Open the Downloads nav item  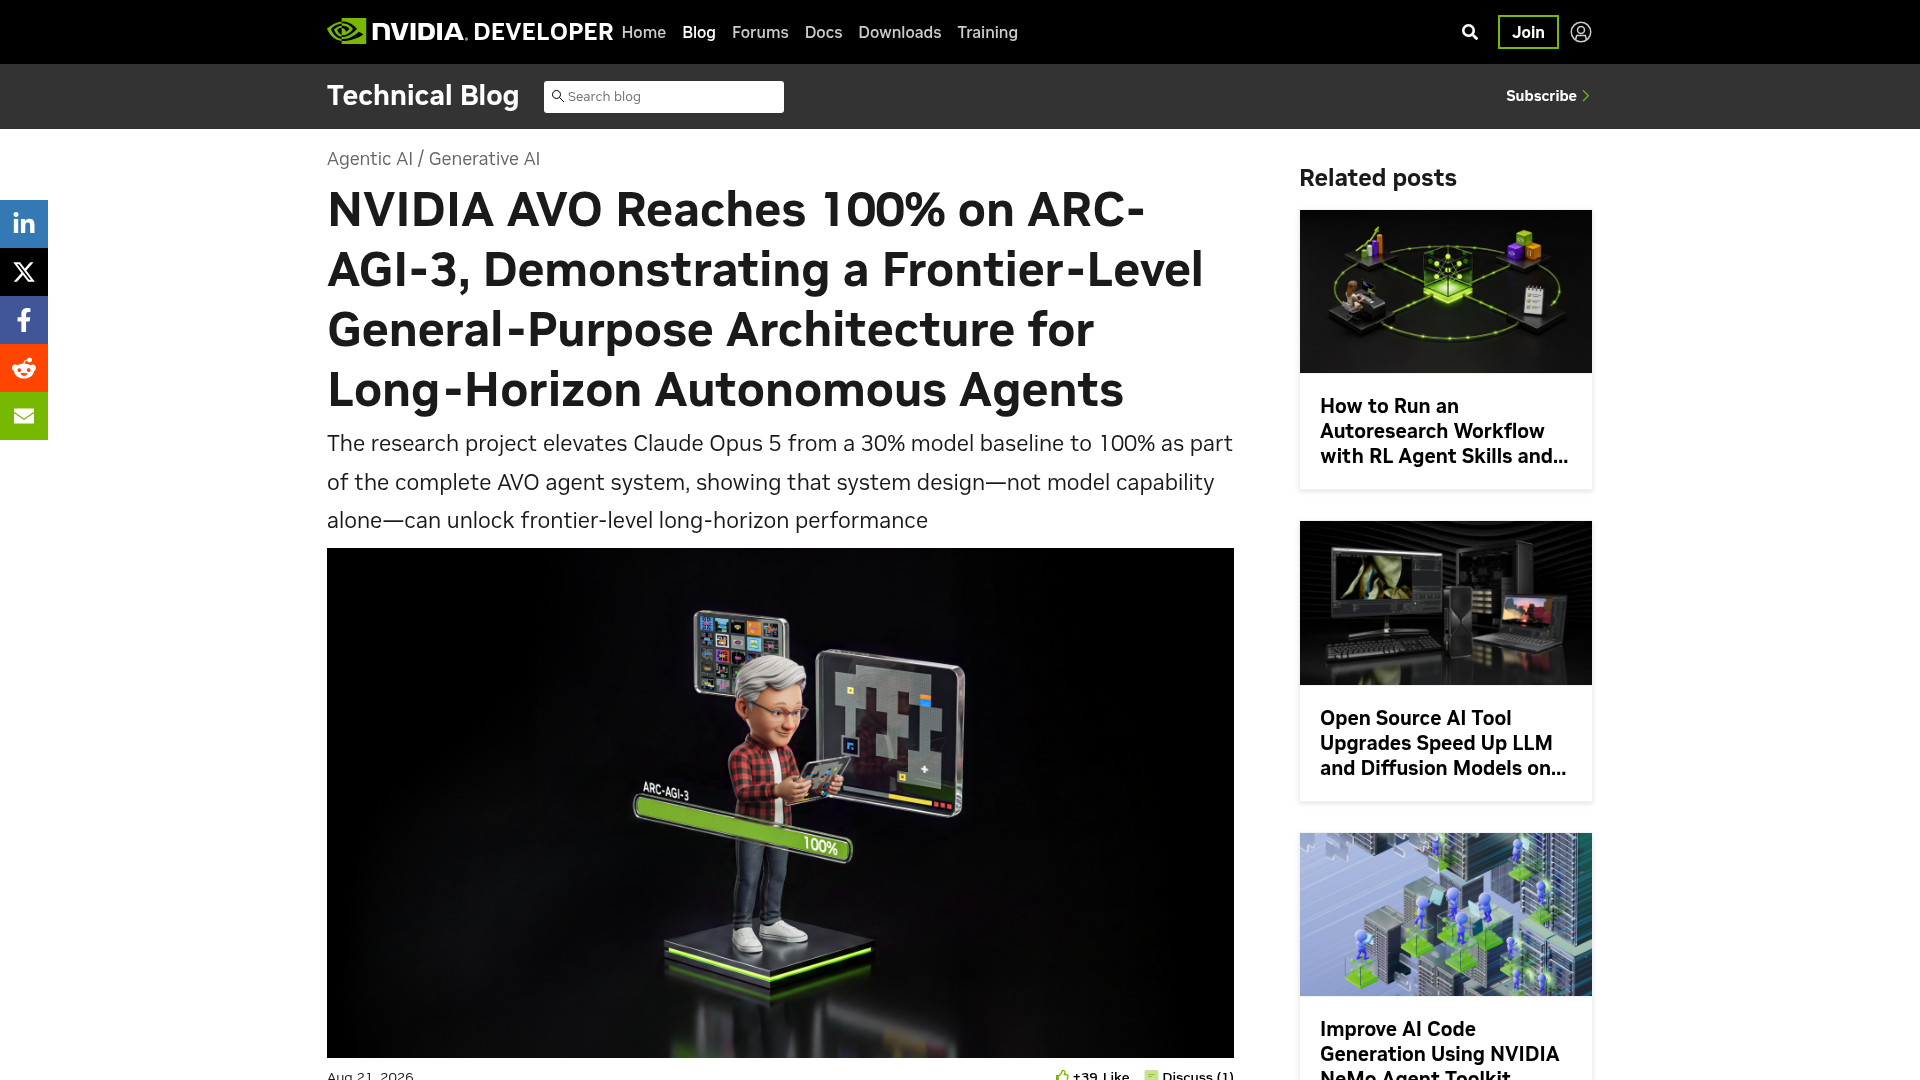click(x=899, y=32)
